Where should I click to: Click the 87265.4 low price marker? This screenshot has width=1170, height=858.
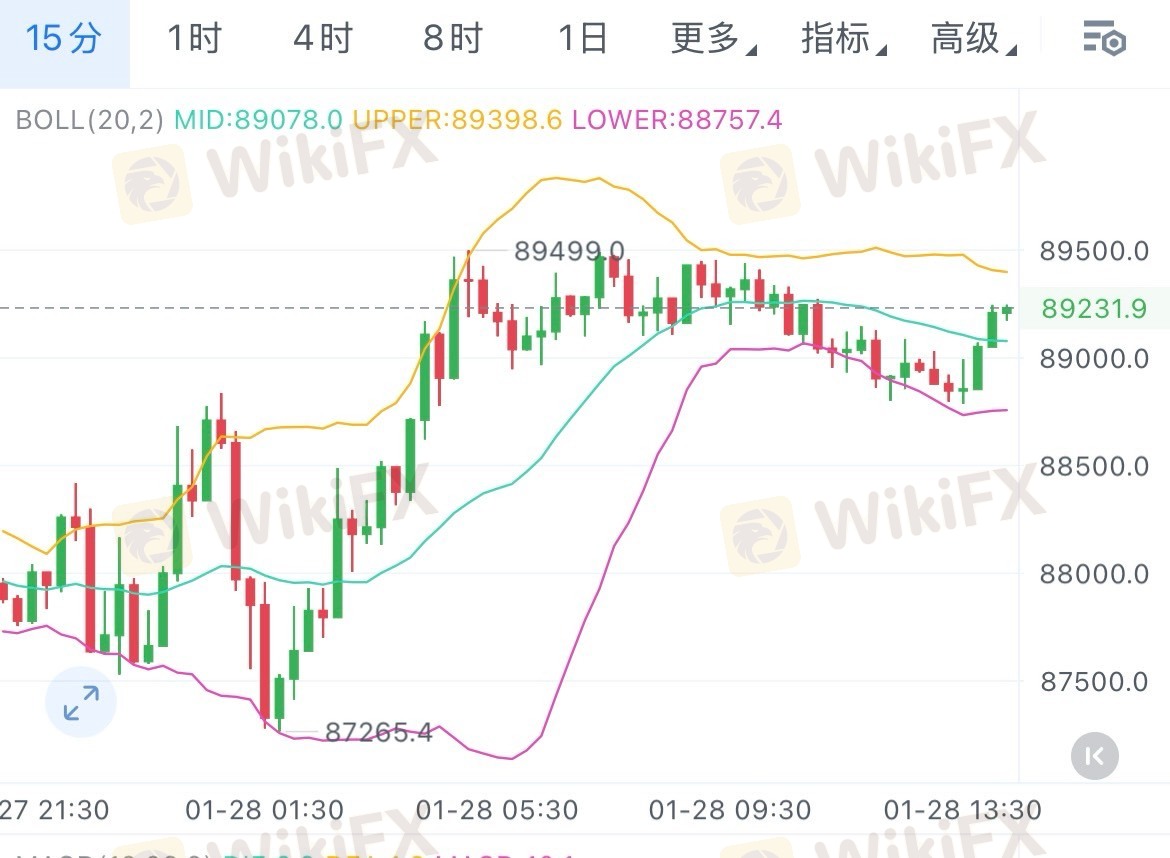click(x=378, y=733)
